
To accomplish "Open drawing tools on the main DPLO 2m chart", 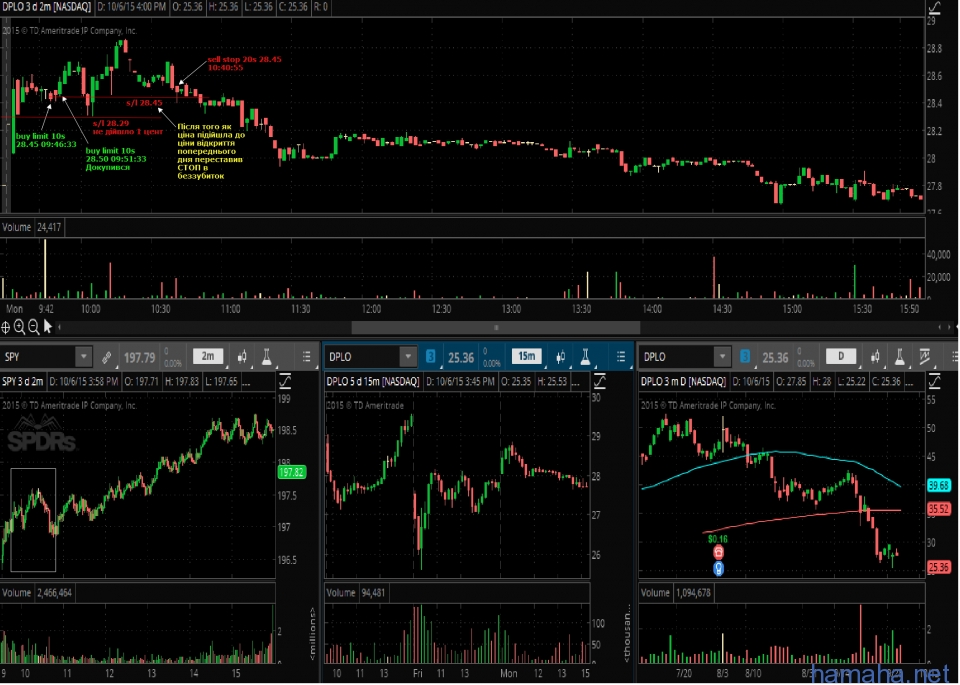I will click(x=935, y=7).
